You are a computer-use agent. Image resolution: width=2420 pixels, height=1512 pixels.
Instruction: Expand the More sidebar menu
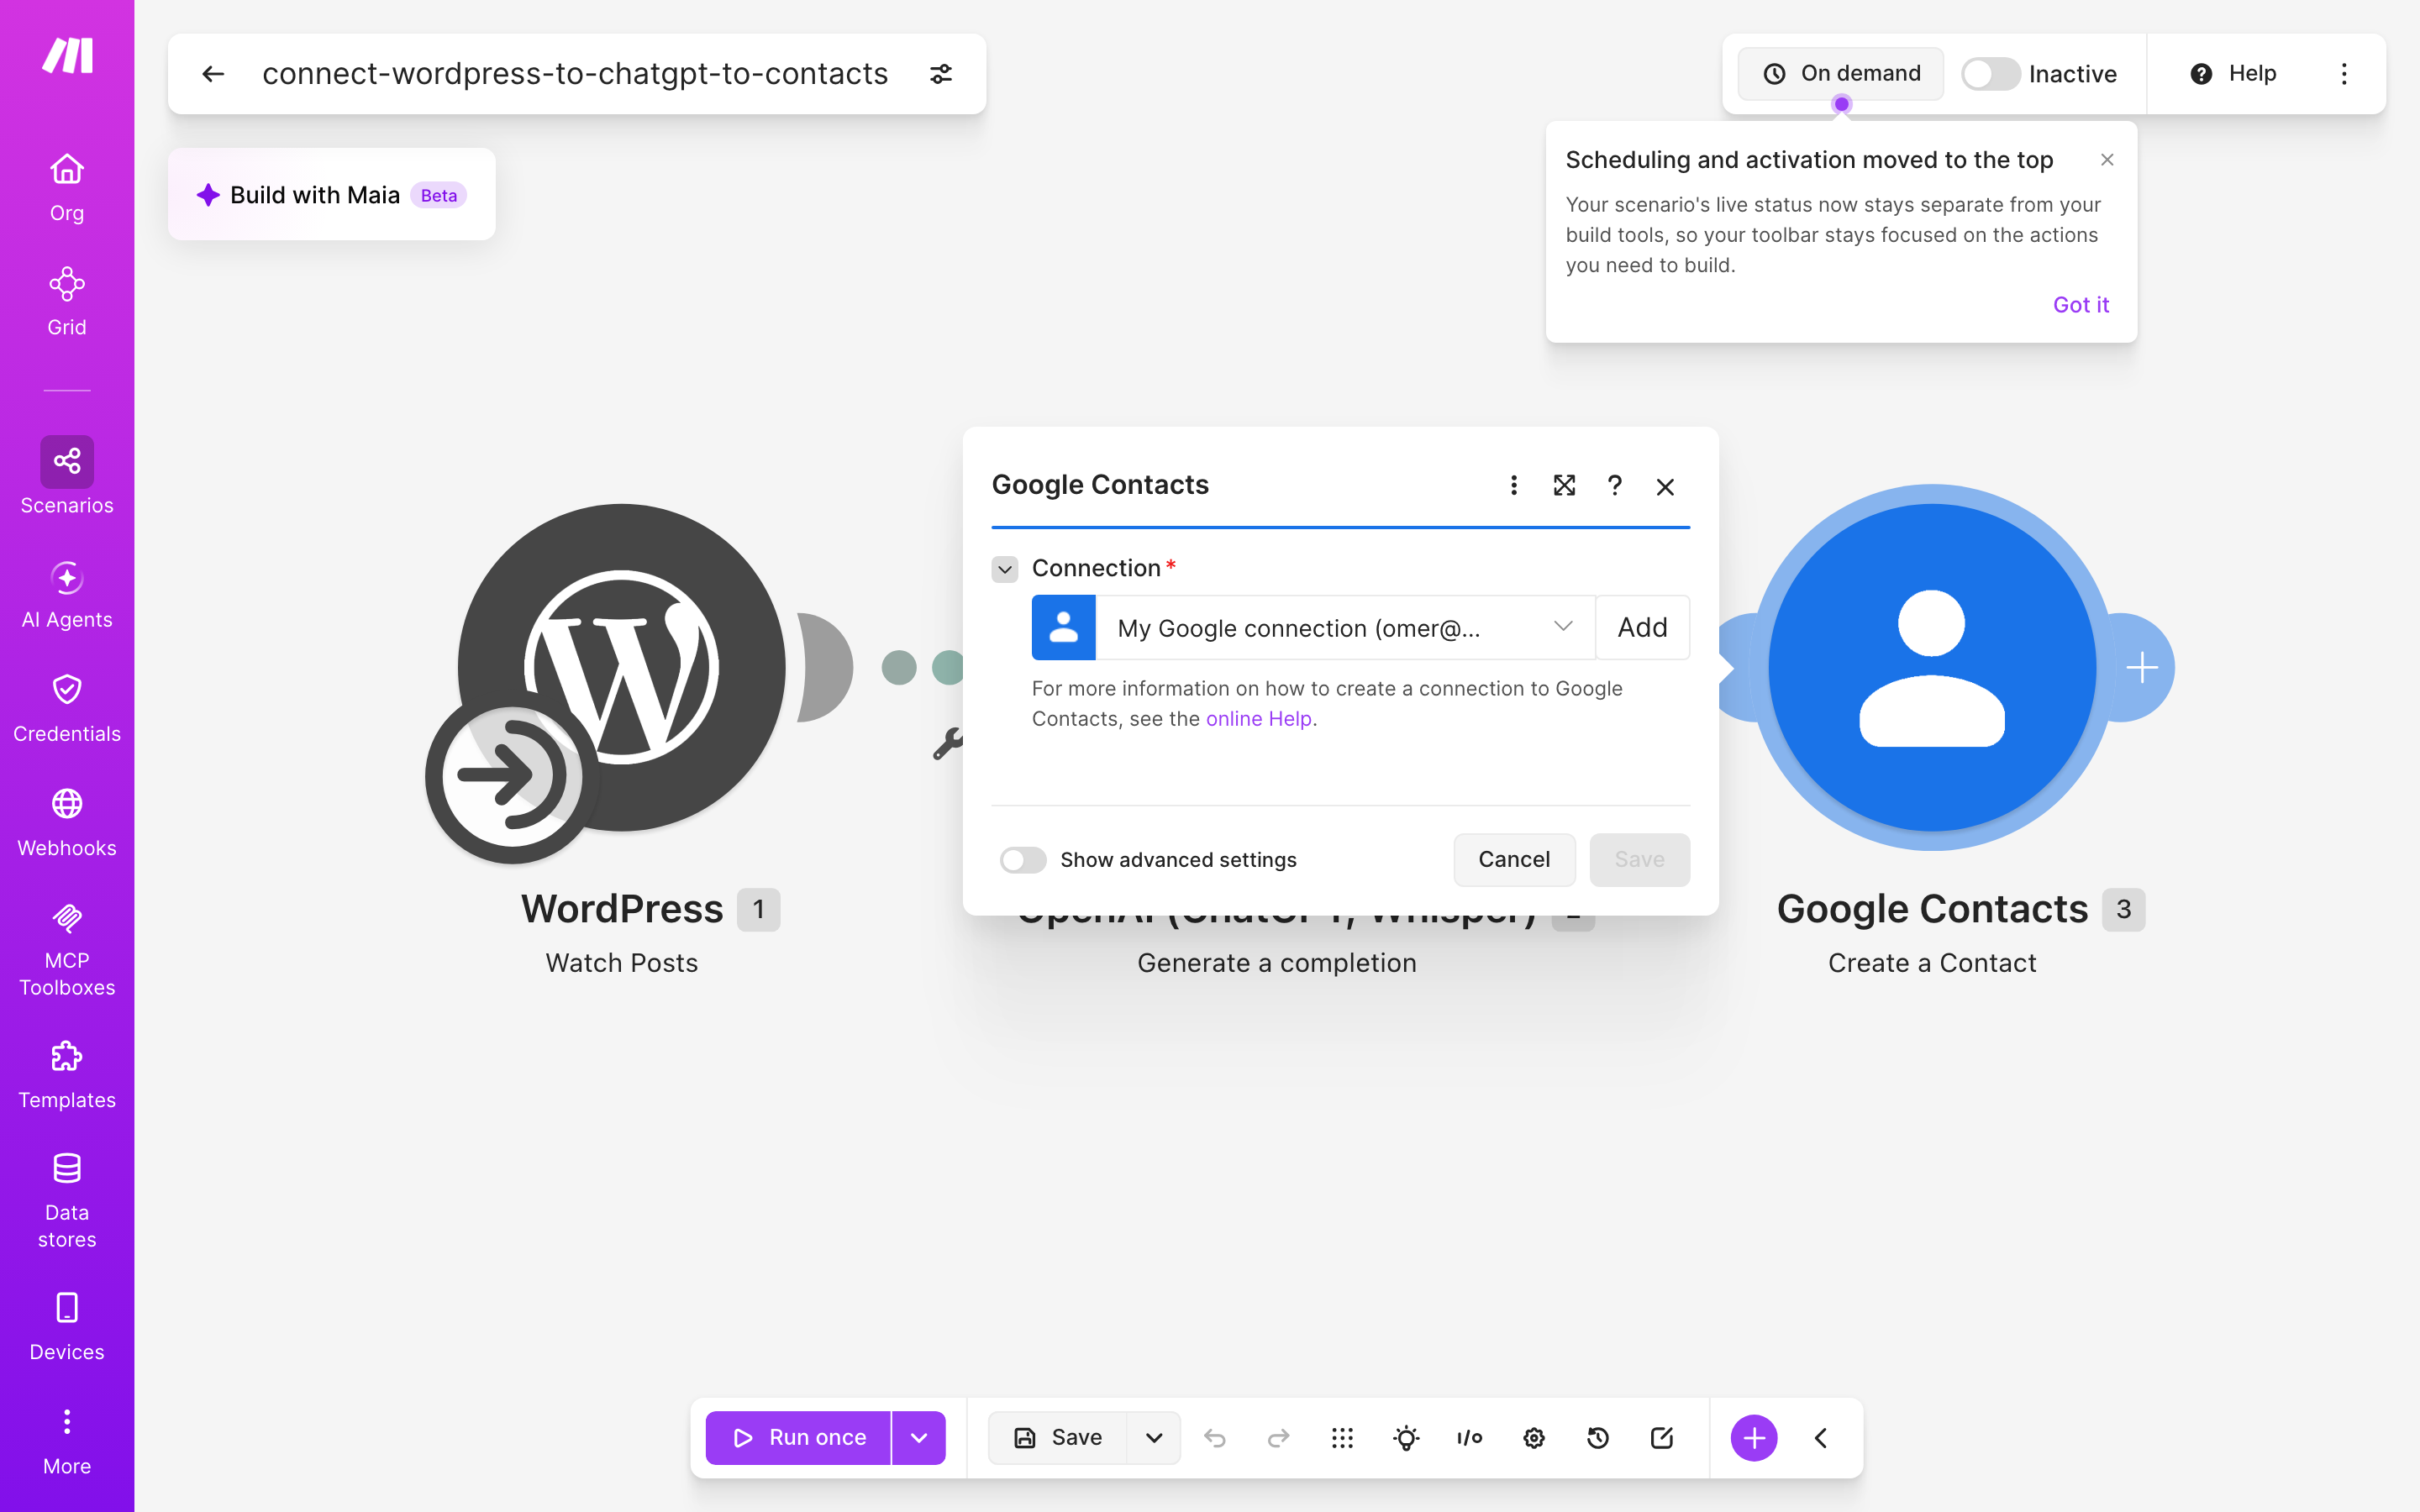(x=67, y=1441)
